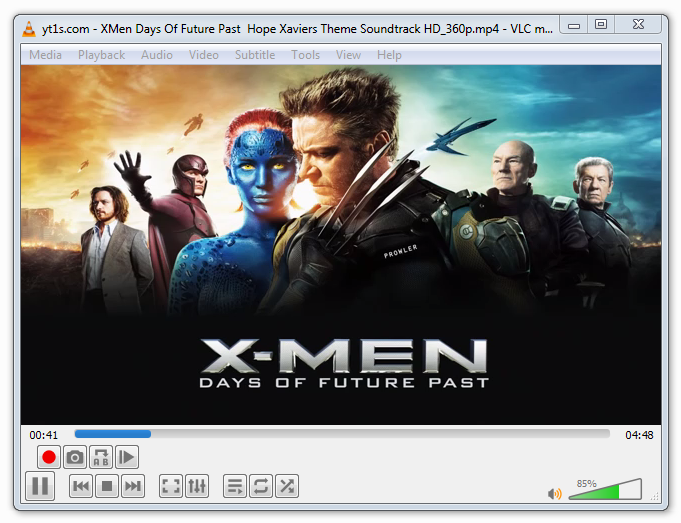This screenshot has height=523, width=681.
Task: Toggle random shuffle playback
Action: click(287, 486)
